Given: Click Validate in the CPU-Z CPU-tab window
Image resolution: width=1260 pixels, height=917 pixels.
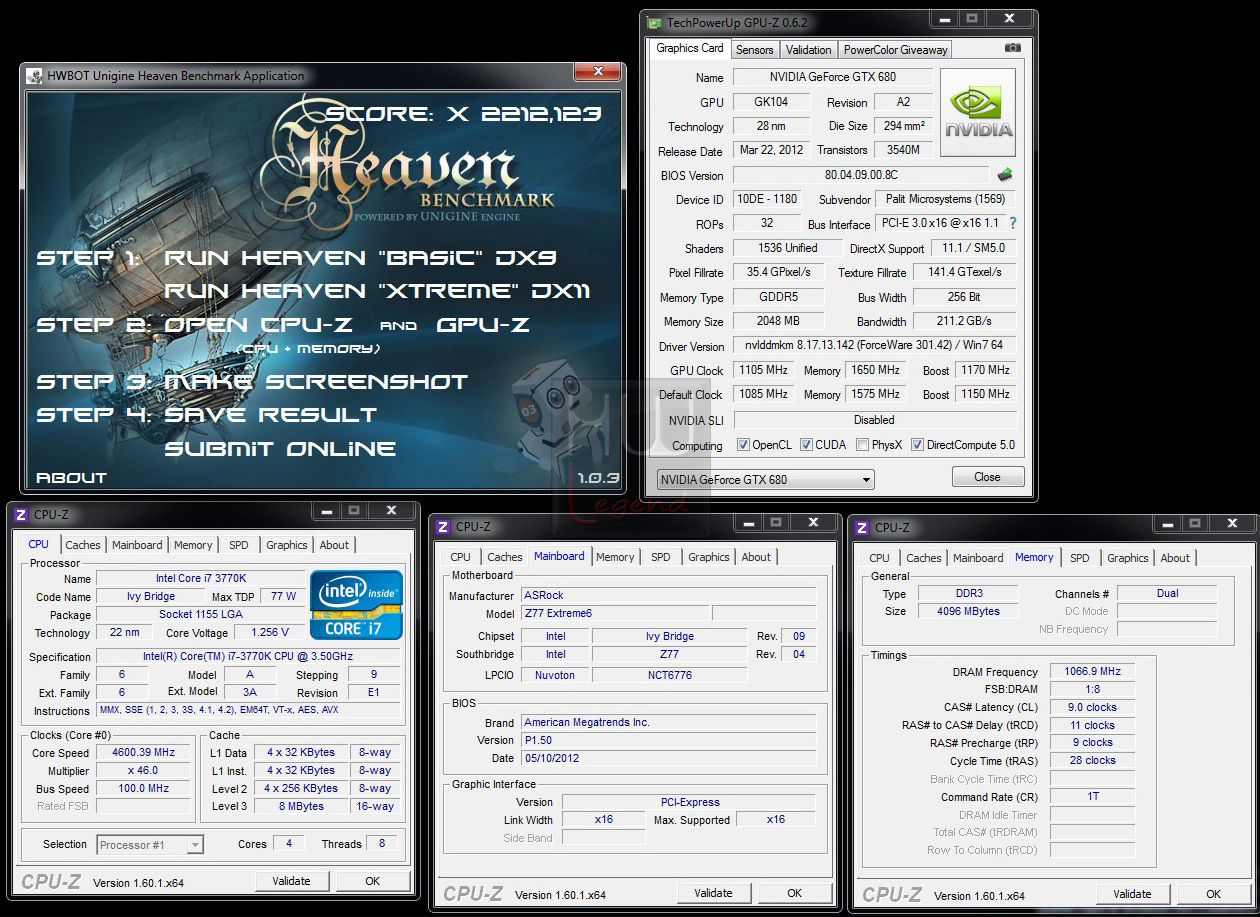Looking at the screenshot, I should pyautogui.click(x=291, y=881).
